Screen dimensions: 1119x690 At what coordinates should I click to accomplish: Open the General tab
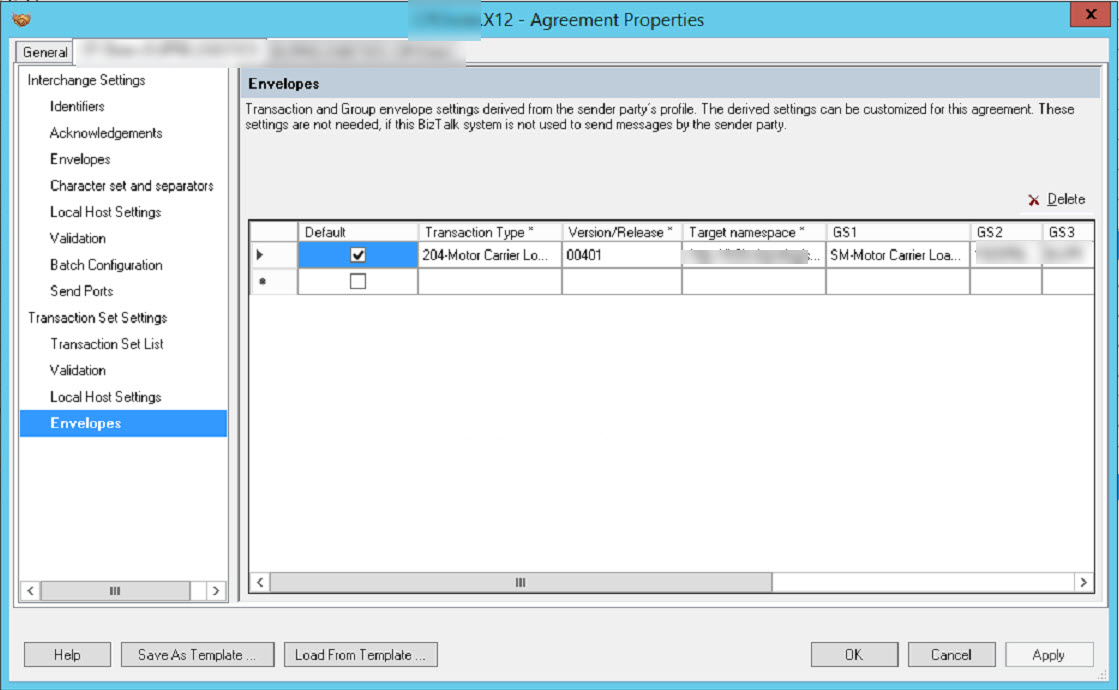[44, 52]
